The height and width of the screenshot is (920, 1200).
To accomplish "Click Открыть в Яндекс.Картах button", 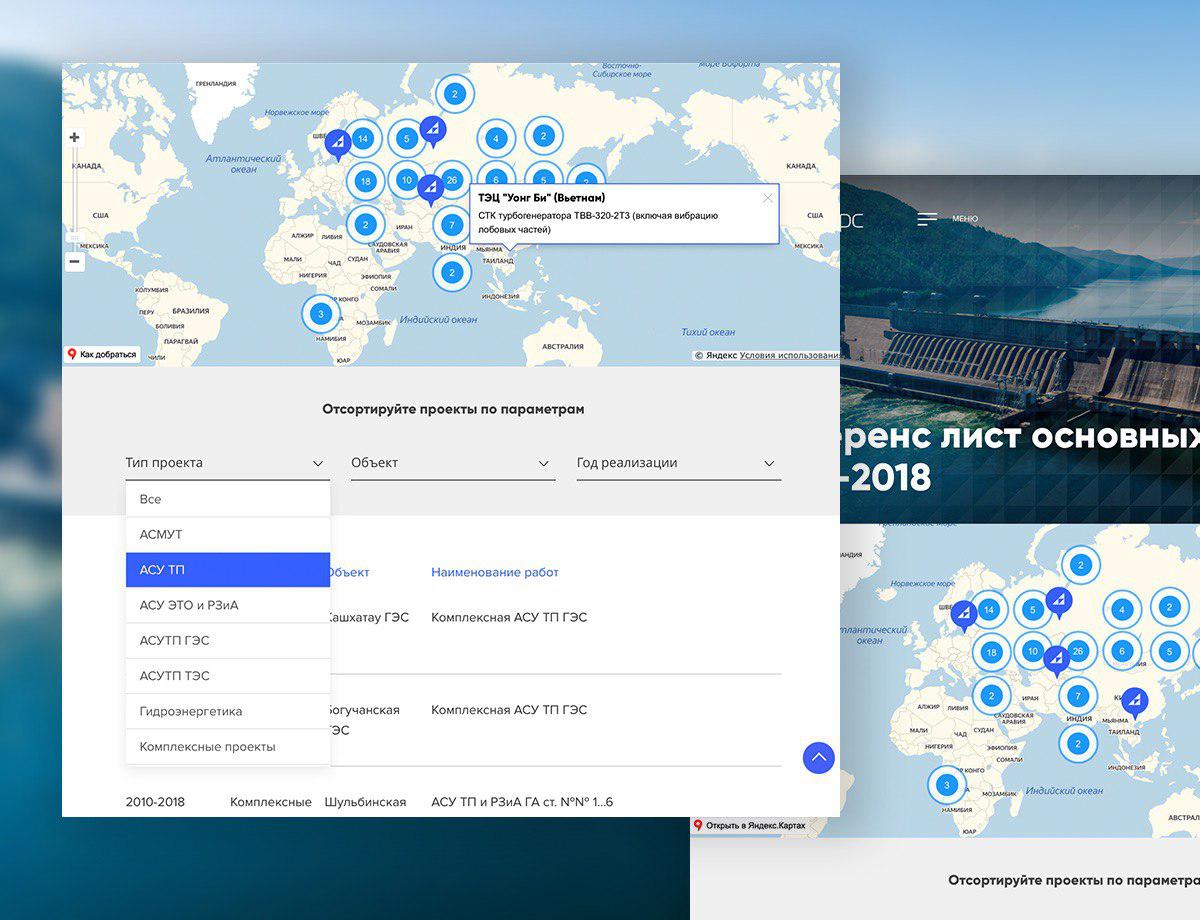I will coord(750,826).
